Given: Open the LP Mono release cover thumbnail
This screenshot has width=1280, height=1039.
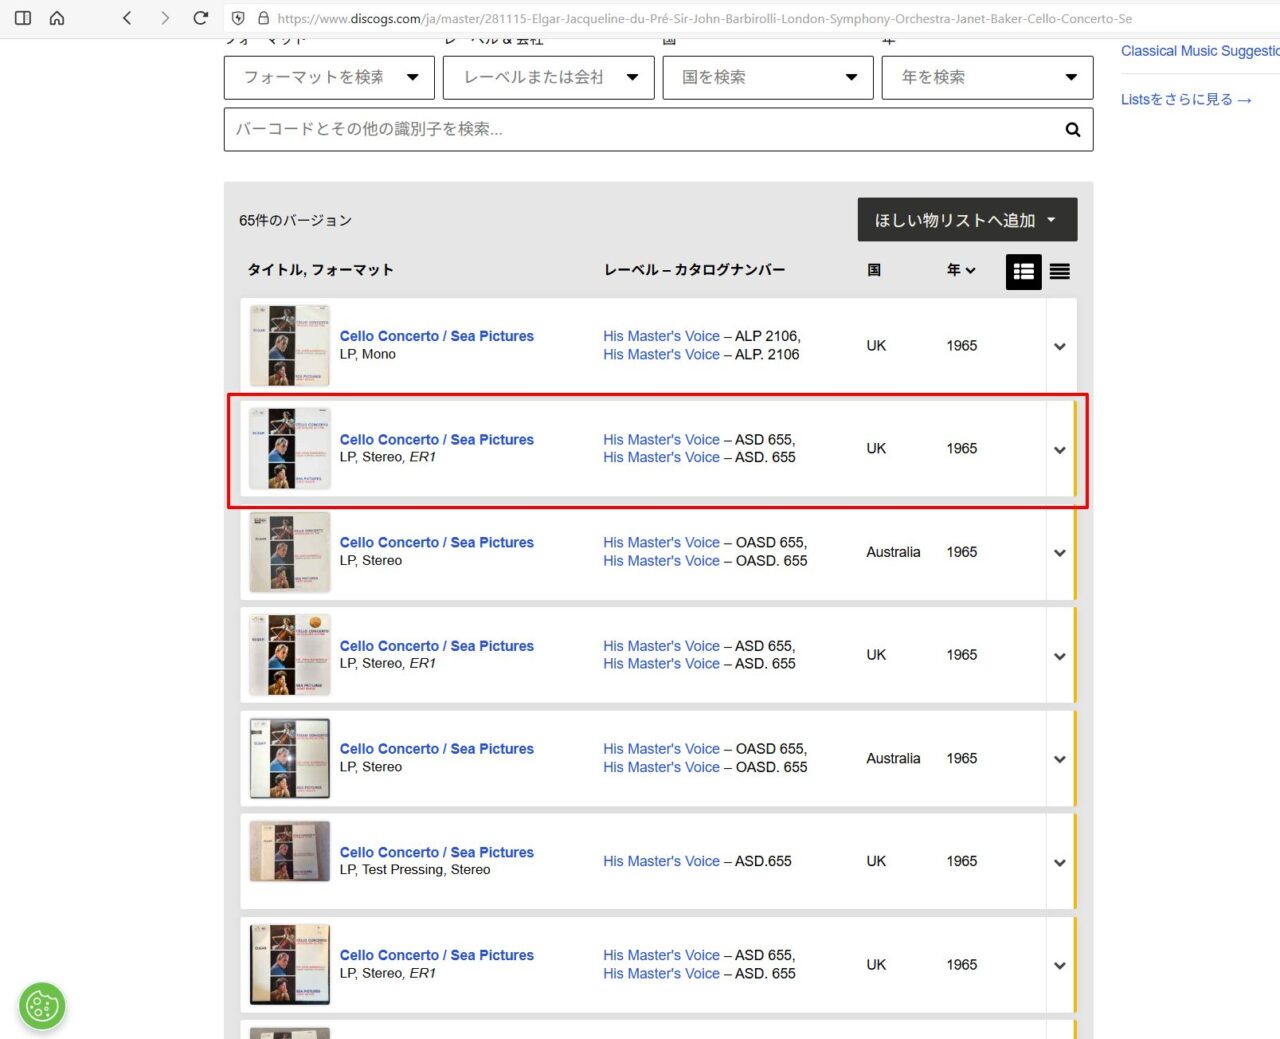Looking at the screenshot, I should [x=289, y=346].
